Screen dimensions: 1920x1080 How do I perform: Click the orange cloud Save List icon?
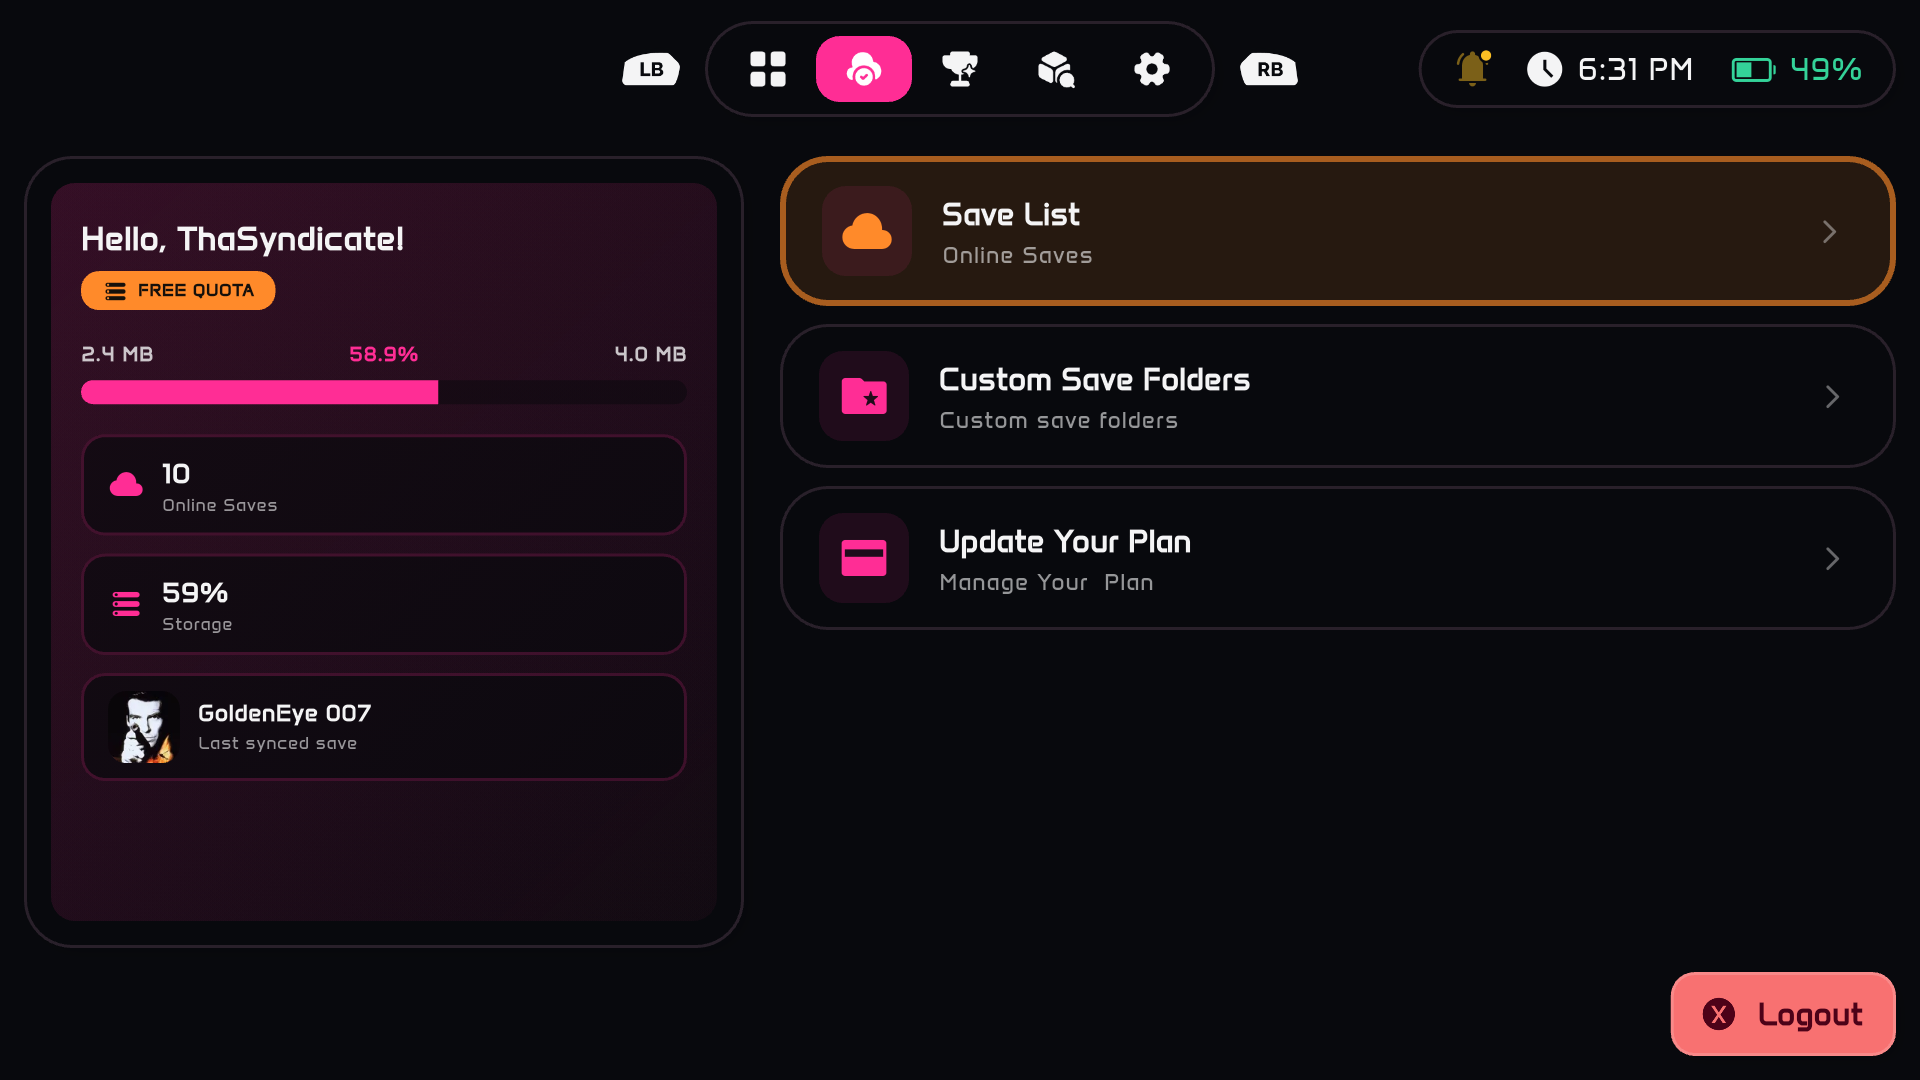(867, 231)
